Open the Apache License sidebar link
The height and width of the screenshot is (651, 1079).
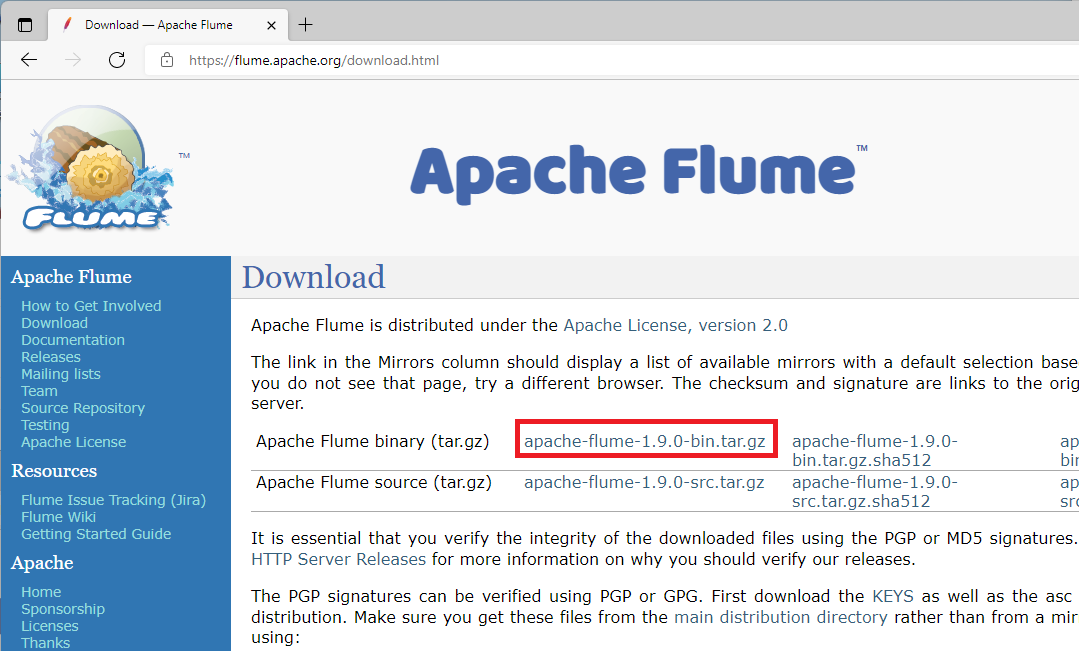74,442
